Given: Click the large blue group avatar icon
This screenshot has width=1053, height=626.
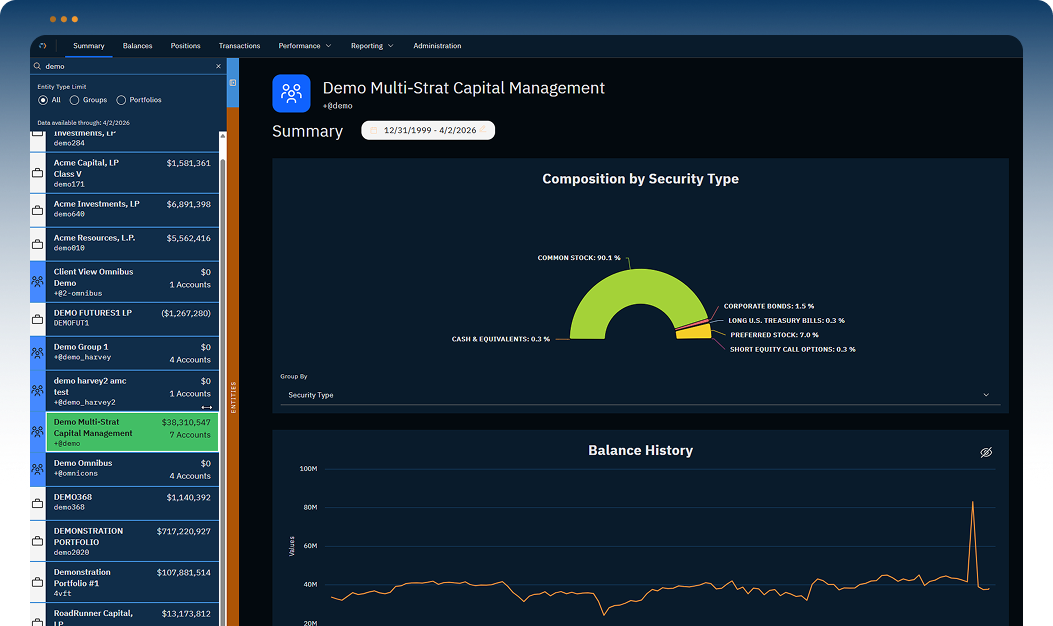Looking at the screenshot, I should pos(291,93).
